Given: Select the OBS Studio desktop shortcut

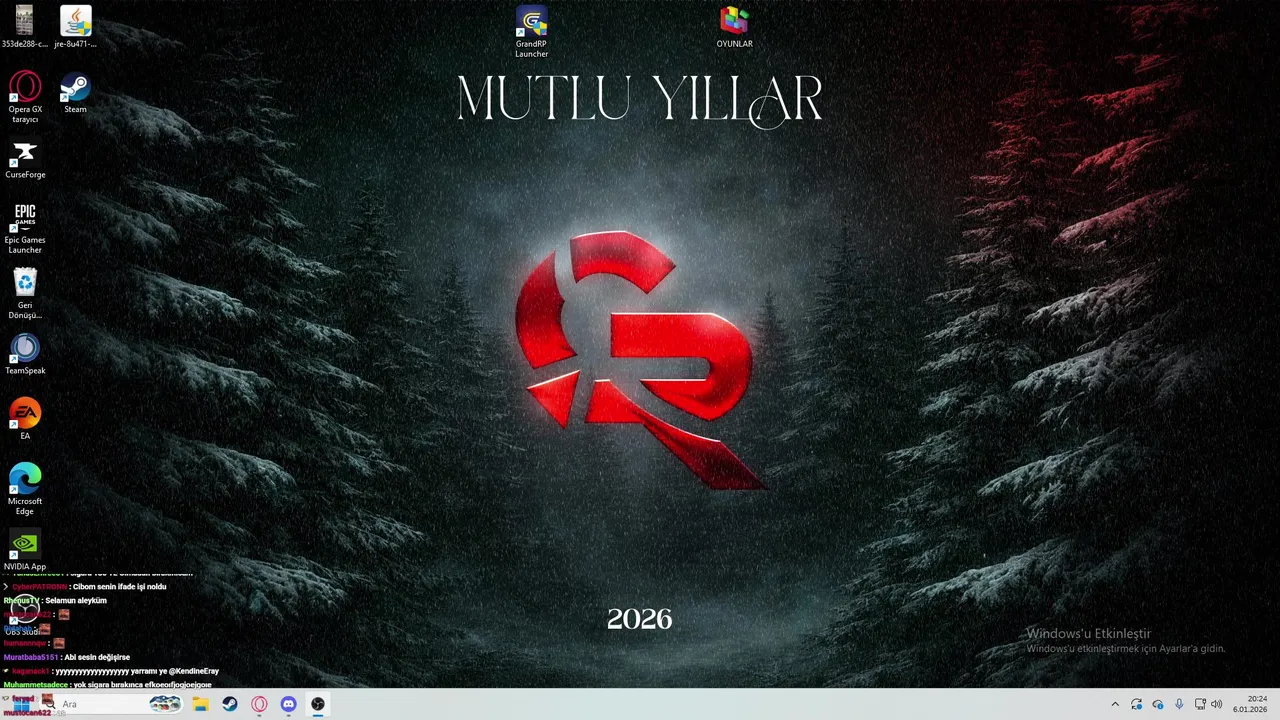Looking at the screenshot, I should [x=25, y=615].
